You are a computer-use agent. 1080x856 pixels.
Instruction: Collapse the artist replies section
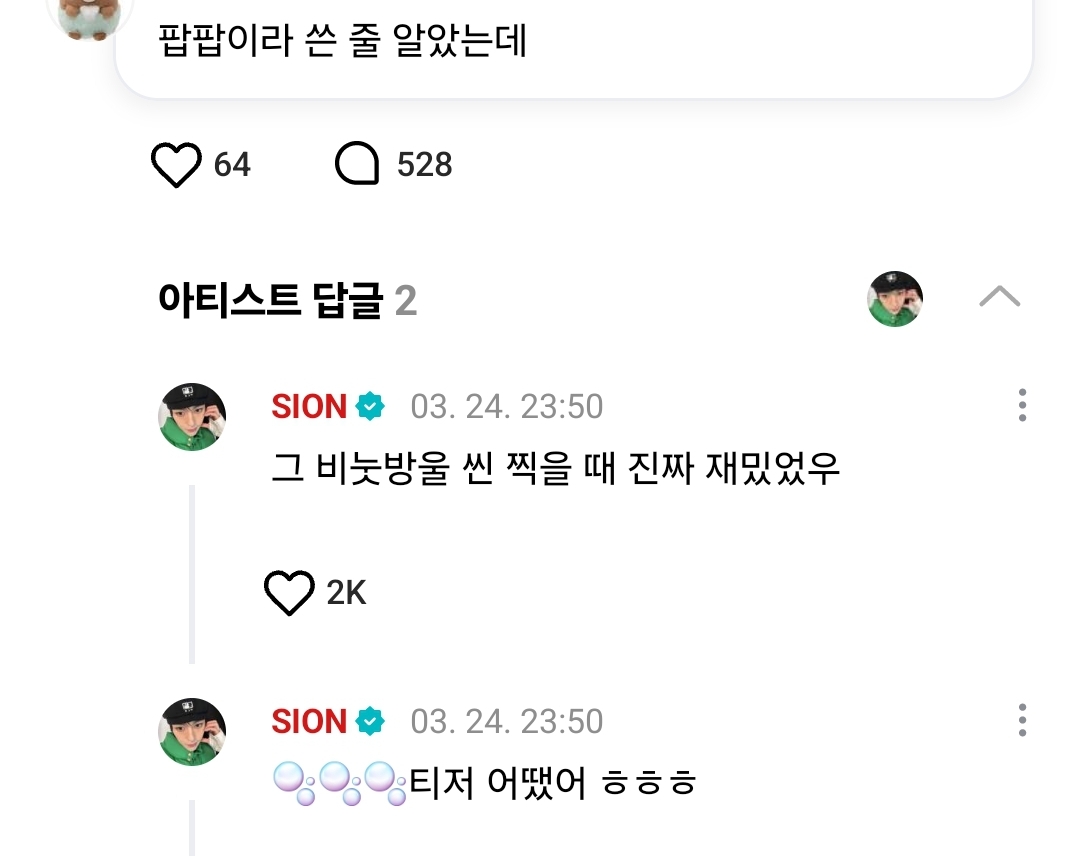999,297
